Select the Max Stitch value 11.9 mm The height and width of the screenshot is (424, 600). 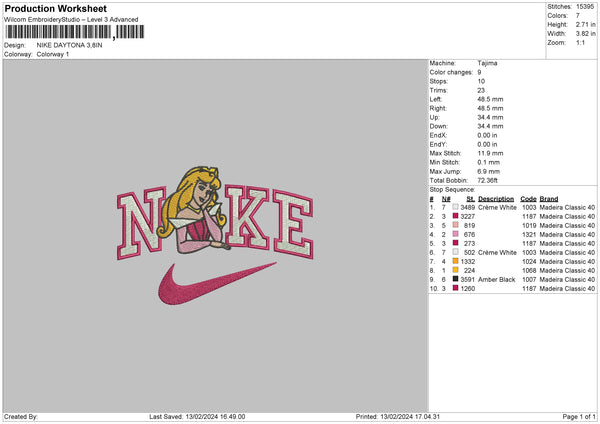click(490, 153)
